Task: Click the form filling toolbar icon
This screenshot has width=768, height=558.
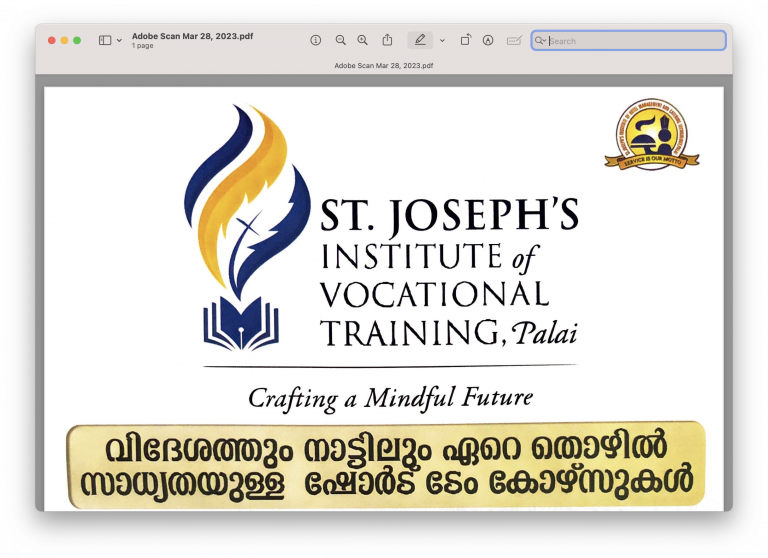Action: (514, 40)
